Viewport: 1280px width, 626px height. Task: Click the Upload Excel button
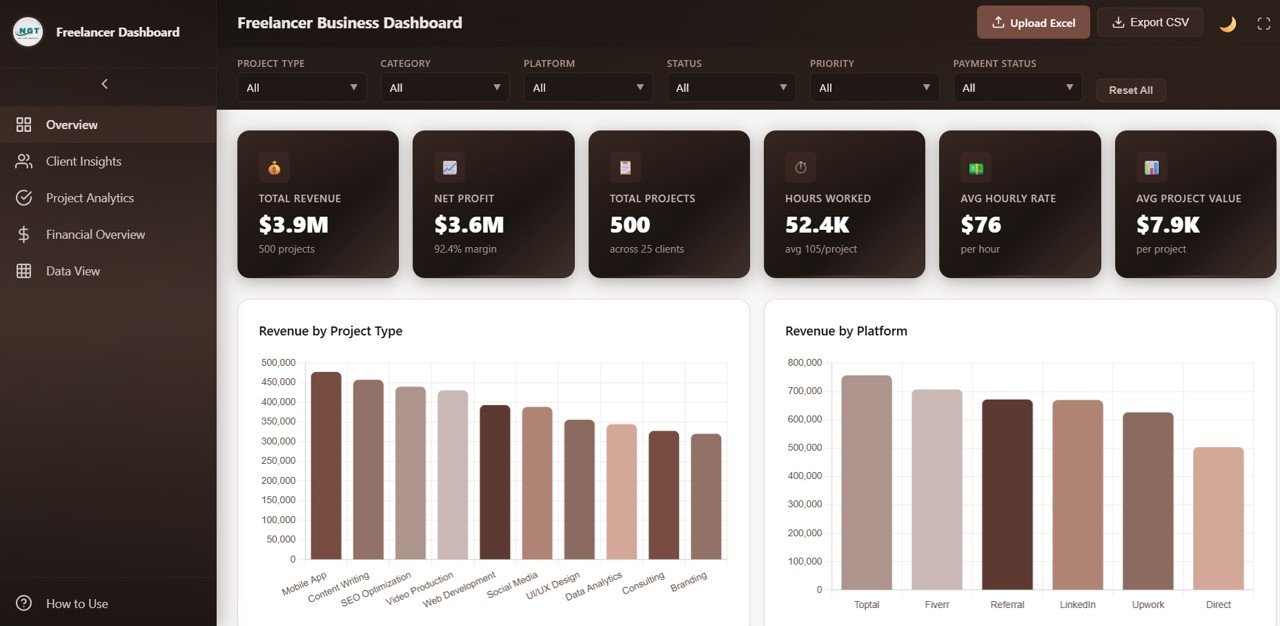1033,22
